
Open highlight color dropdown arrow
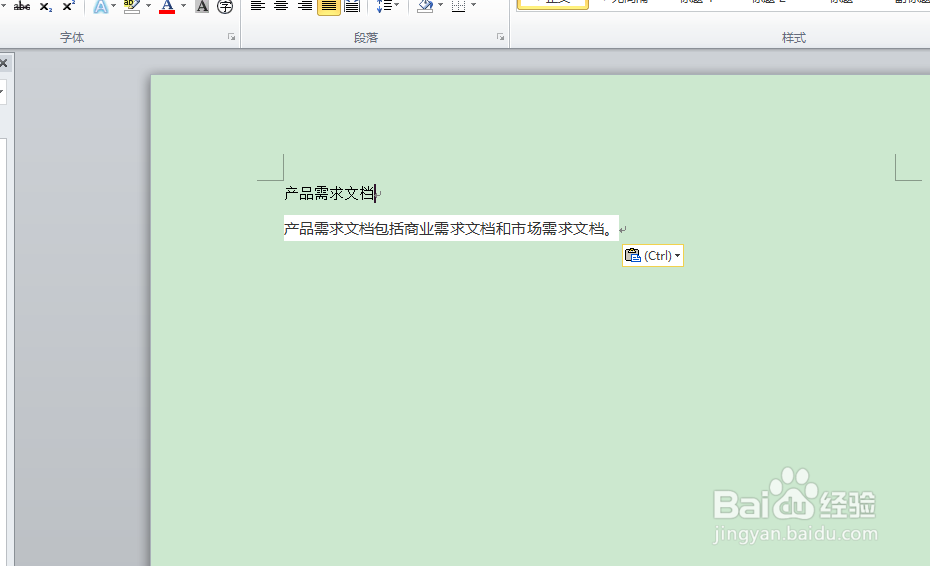(148, 6)
